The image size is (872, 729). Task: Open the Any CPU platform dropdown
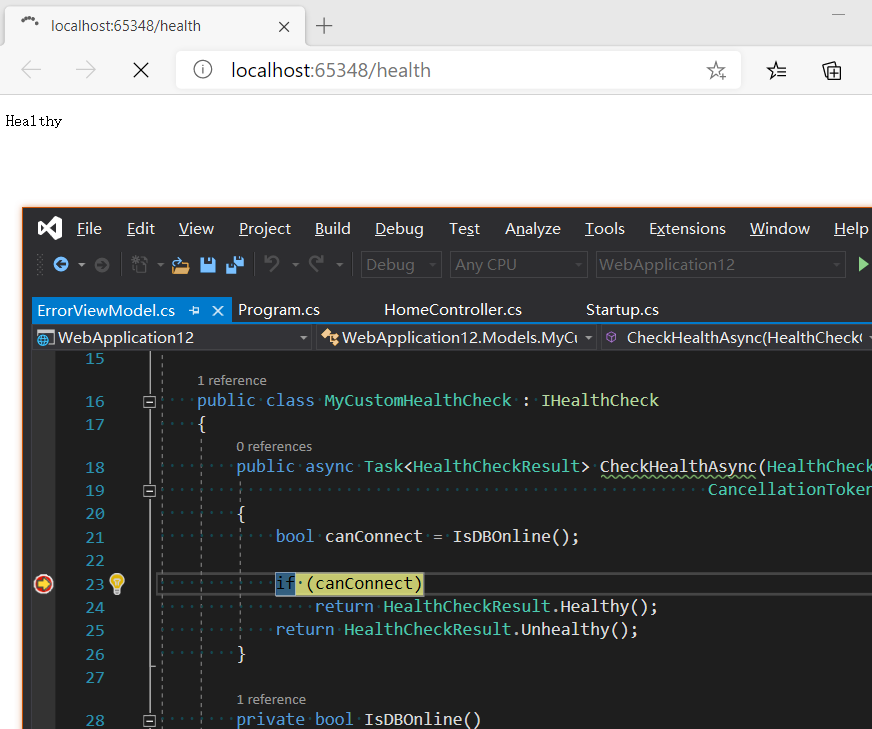click(x=519, y=265)
